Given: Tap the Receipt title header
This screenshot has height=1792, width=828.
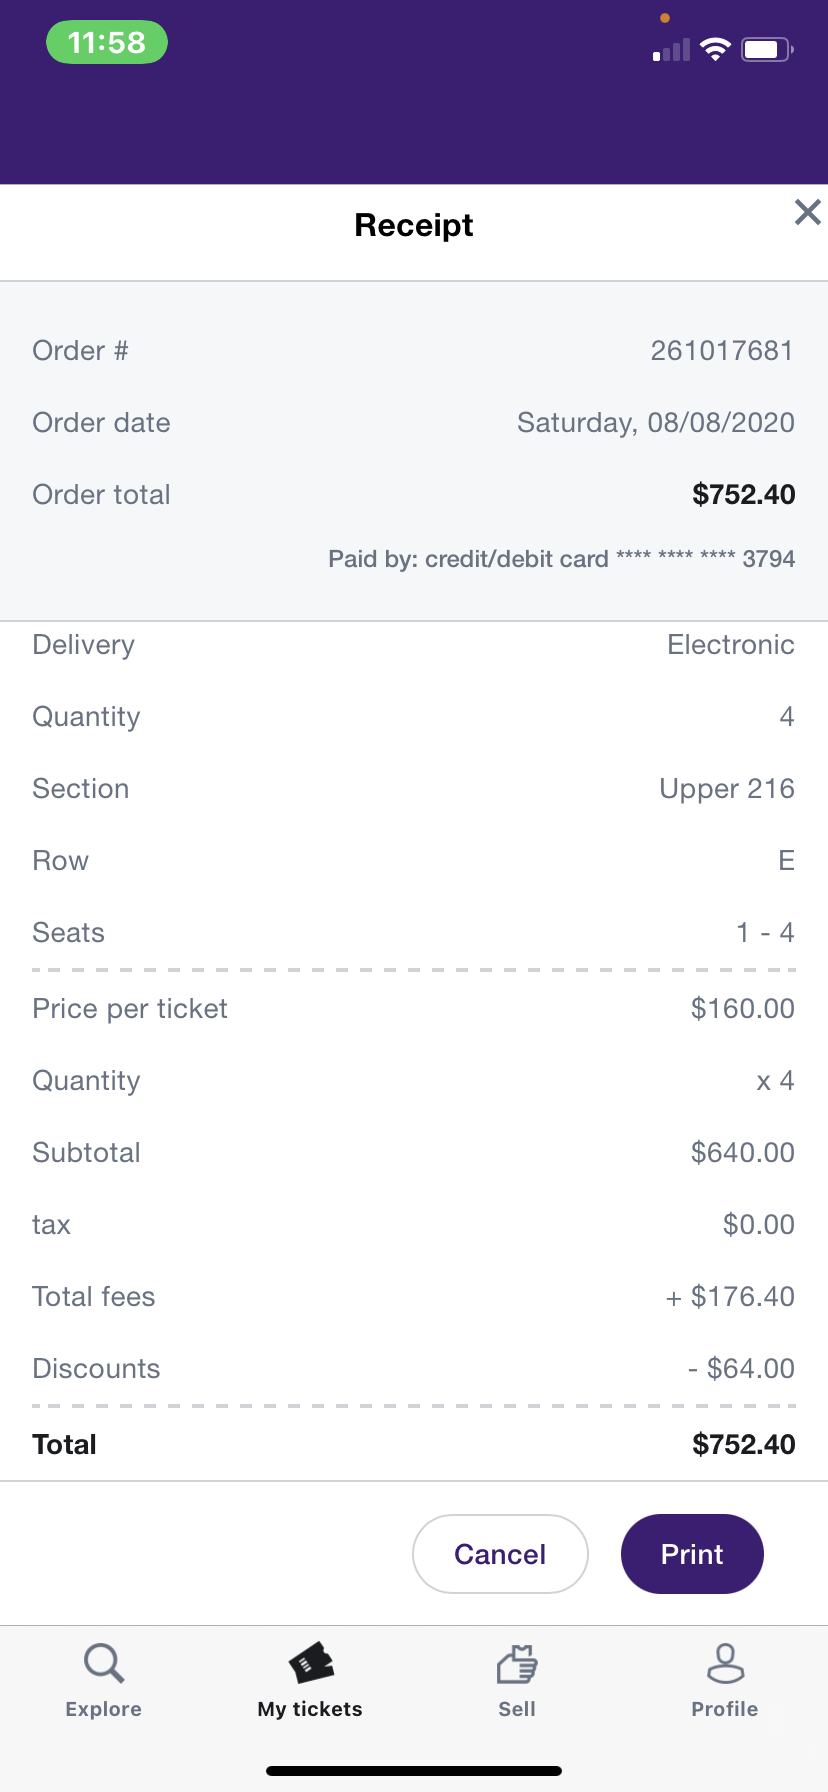Looking at the screenshot, I should tap(414, 226).
